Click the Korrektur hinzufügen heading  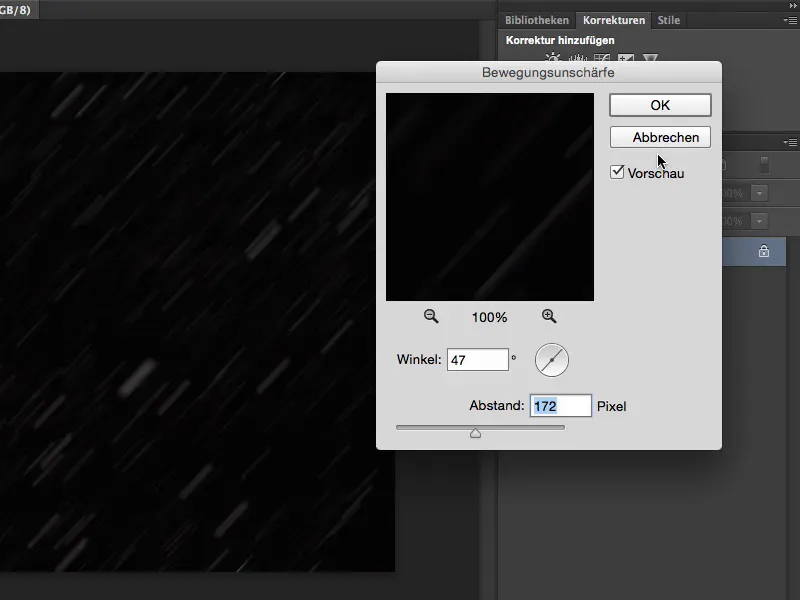click(x=560, y=40)
